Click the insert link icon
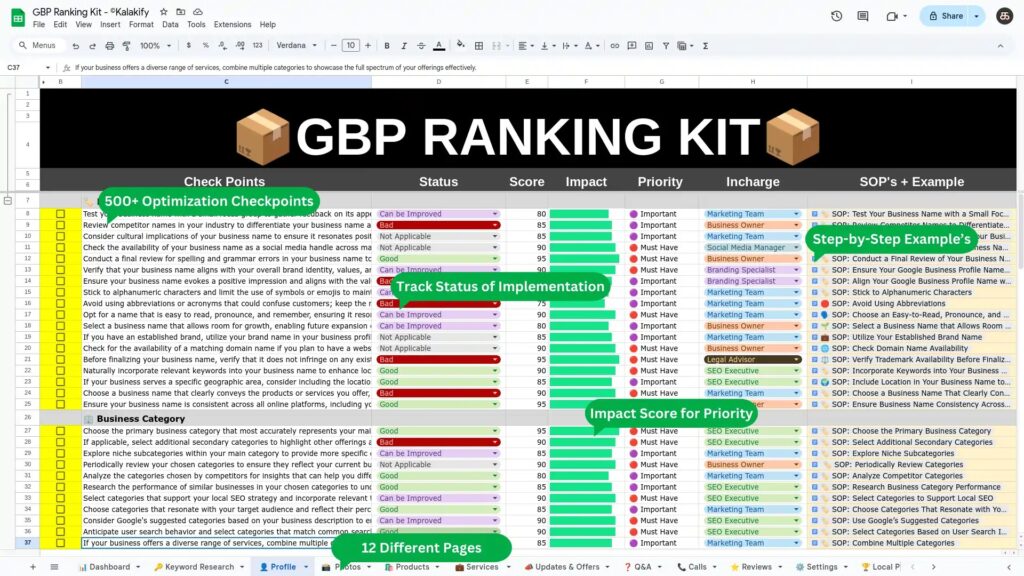This screenshot has height=576, width=1024. click(614, 46)
